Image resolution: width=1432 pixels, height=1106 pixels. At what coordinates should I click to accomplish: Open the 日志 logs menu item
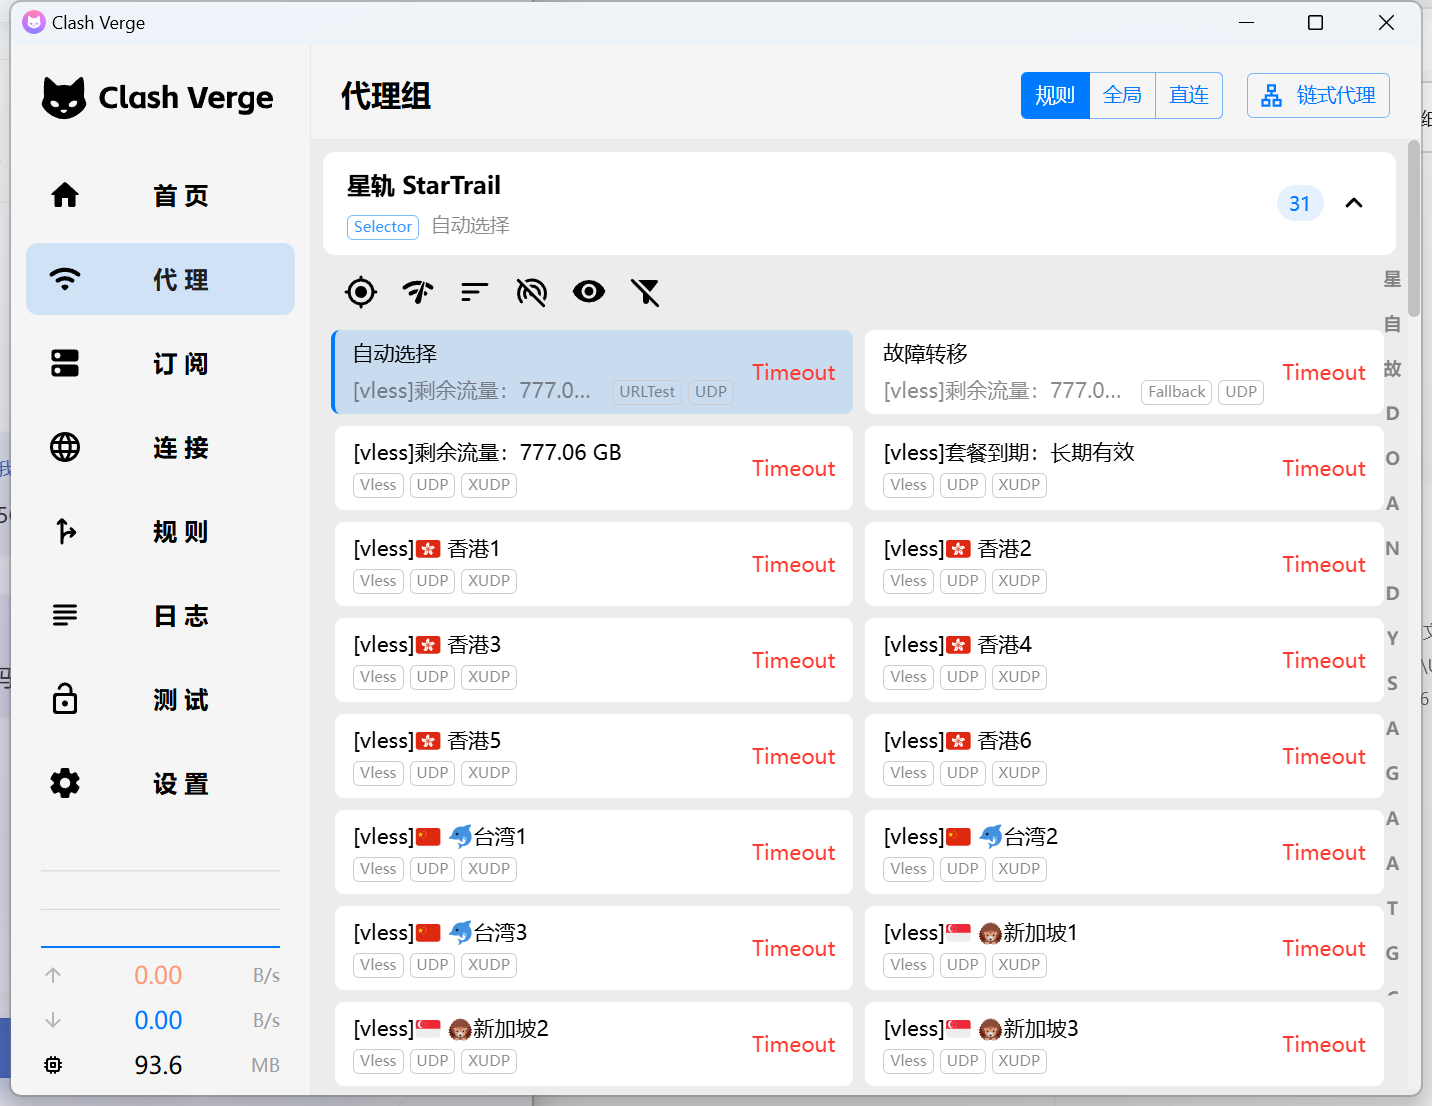tap(160, 615)
